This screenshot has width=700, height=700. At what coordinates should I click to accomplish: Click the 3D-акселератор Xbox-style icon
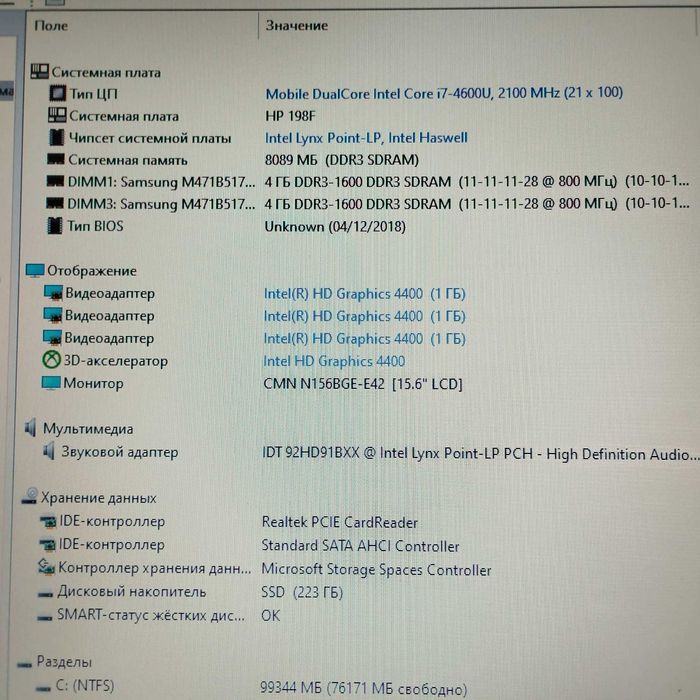click(x=51, y=359)
